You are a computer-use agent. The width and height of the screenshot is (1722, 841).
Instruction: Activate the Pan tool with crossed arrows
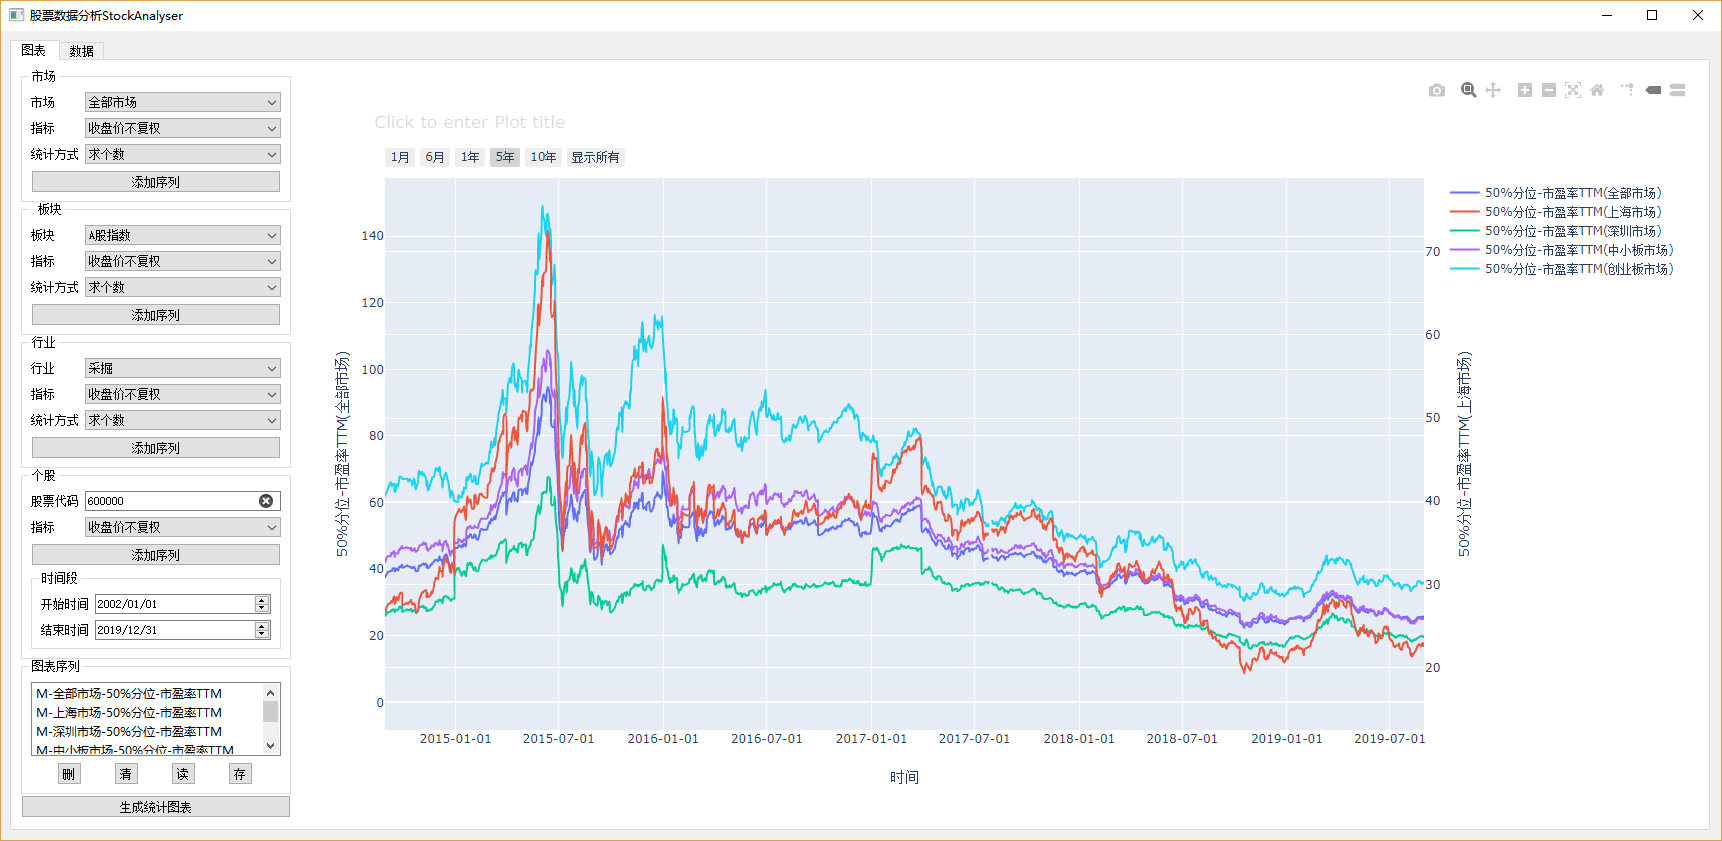coord(1493,90)
